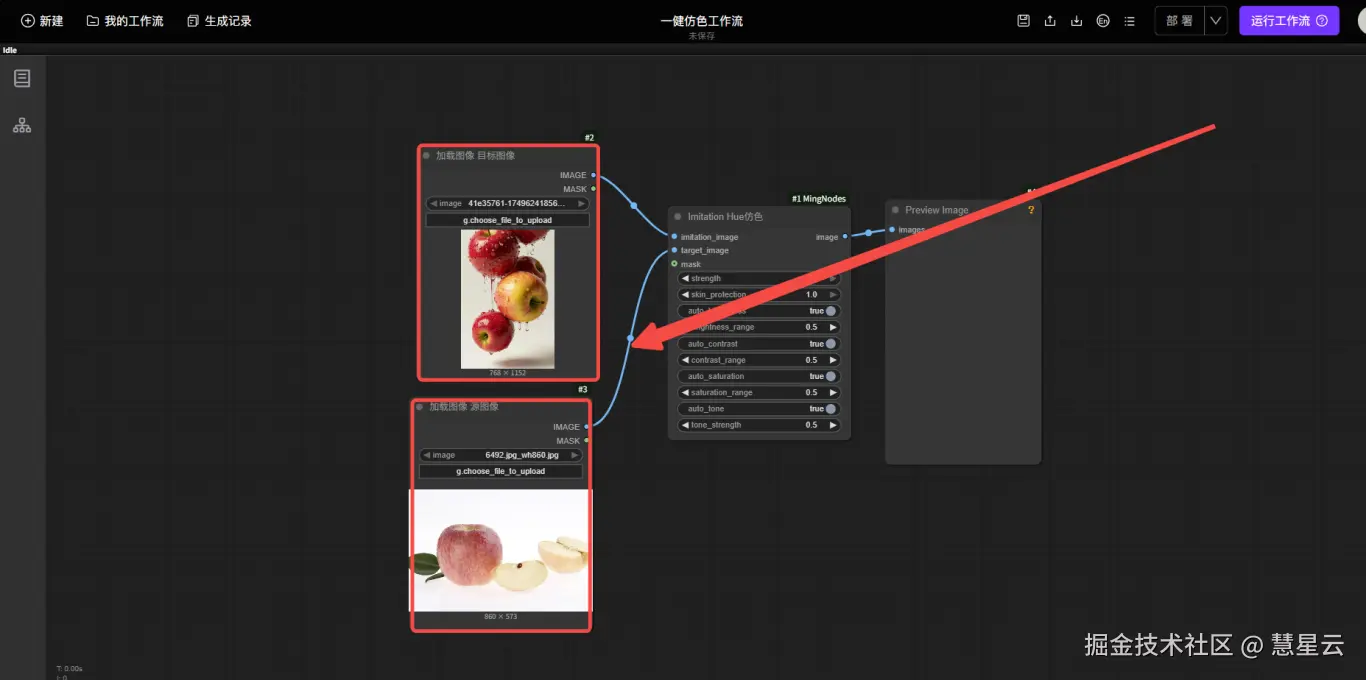
Task: Select previous image arrow on 源图像 node
Action: click(x=427, y=455)
